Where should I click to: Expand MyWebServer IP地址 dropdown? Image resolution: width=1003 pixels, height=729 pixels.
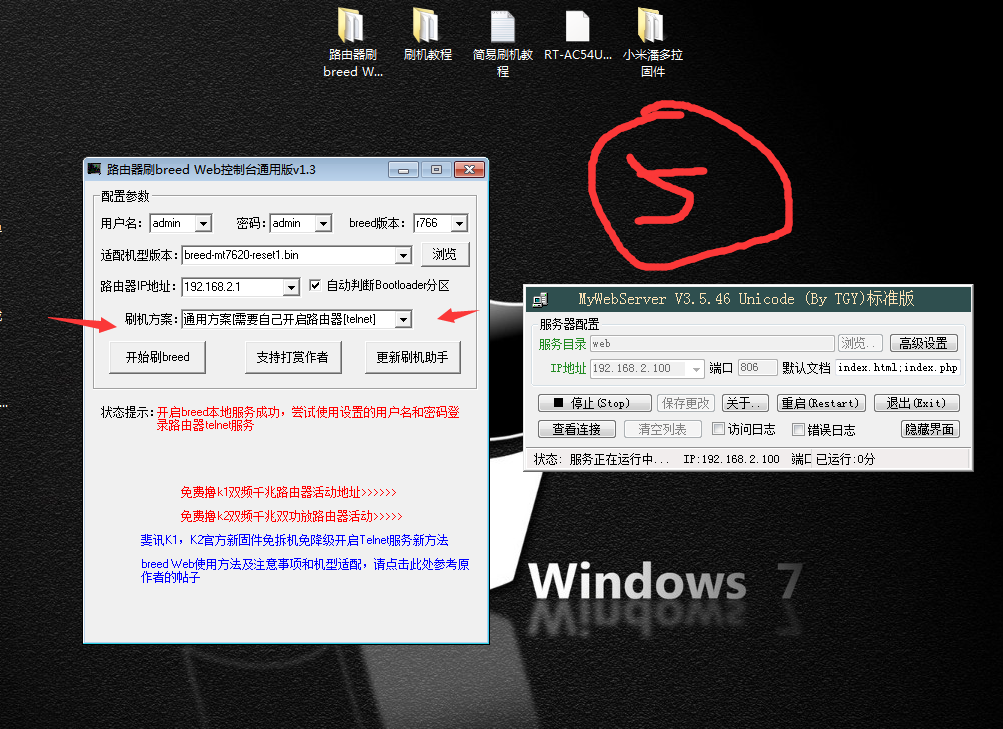696,369
